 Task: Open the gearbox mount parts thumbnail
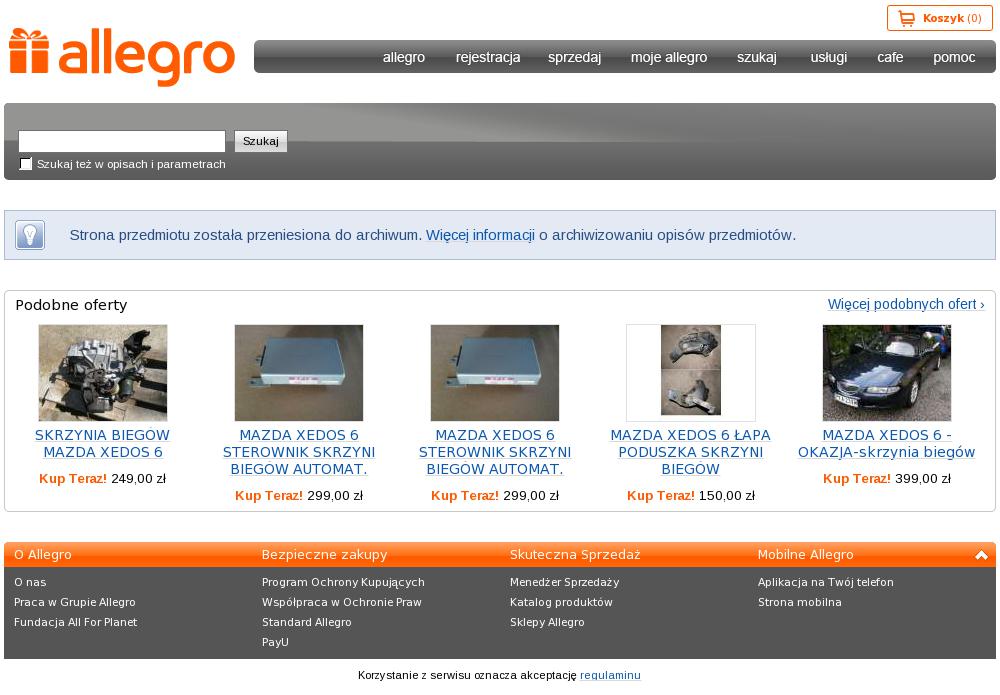point(691,372)
